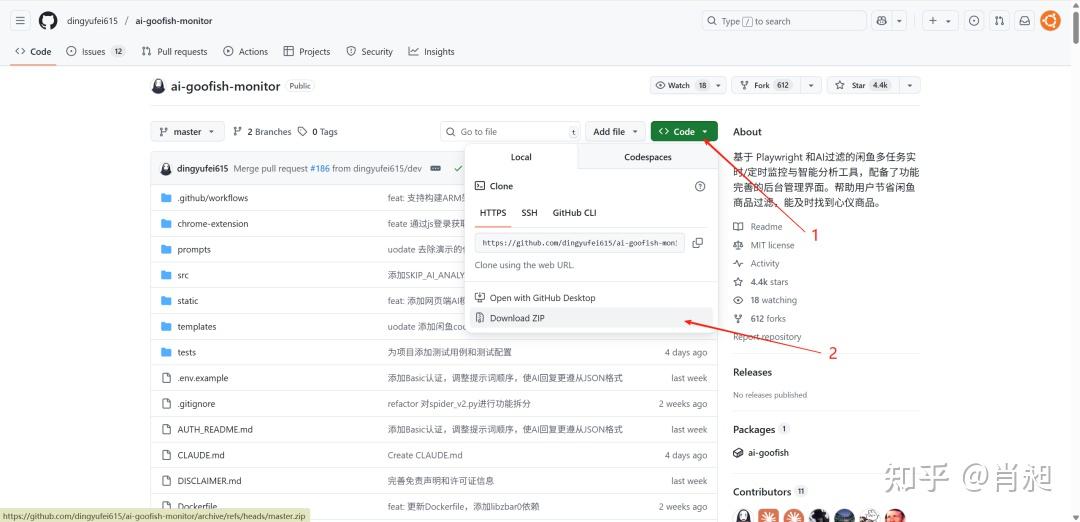
Task: Click dingyufei615 author avatar in commit row
Action: coord(165,169)
